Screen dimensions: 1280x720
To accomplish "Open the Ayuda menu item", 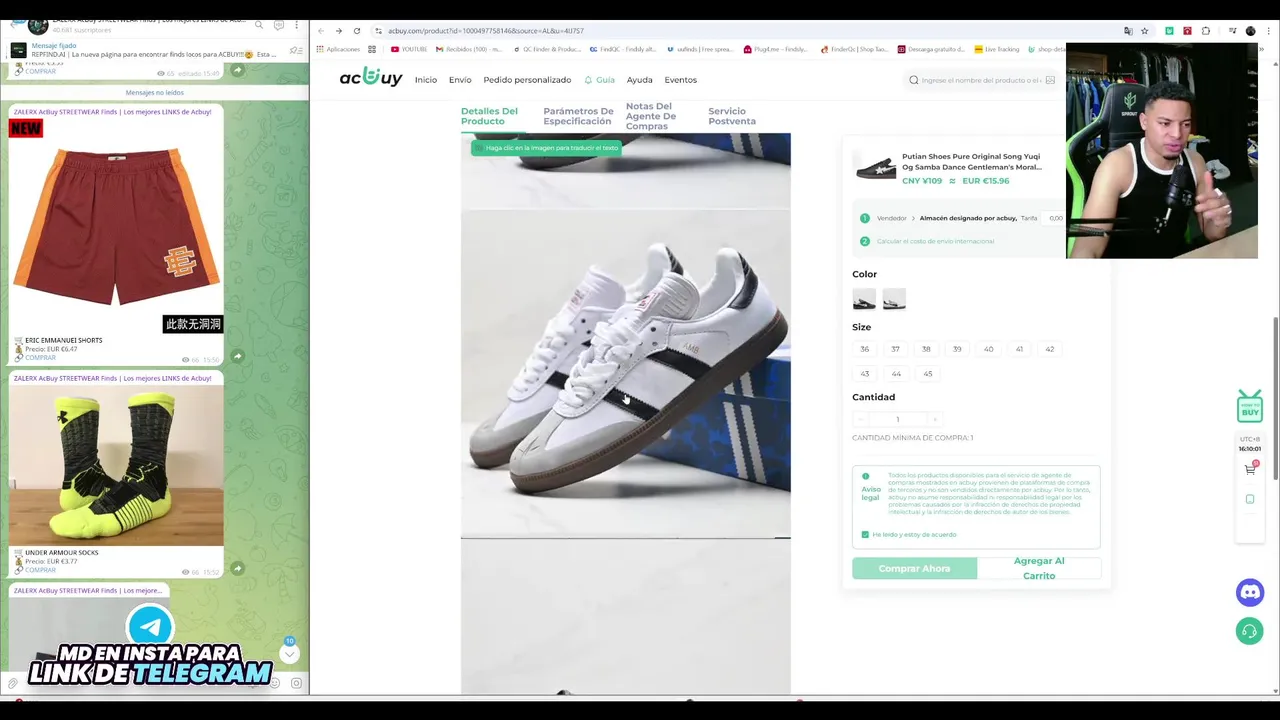I will coord(639,80).
